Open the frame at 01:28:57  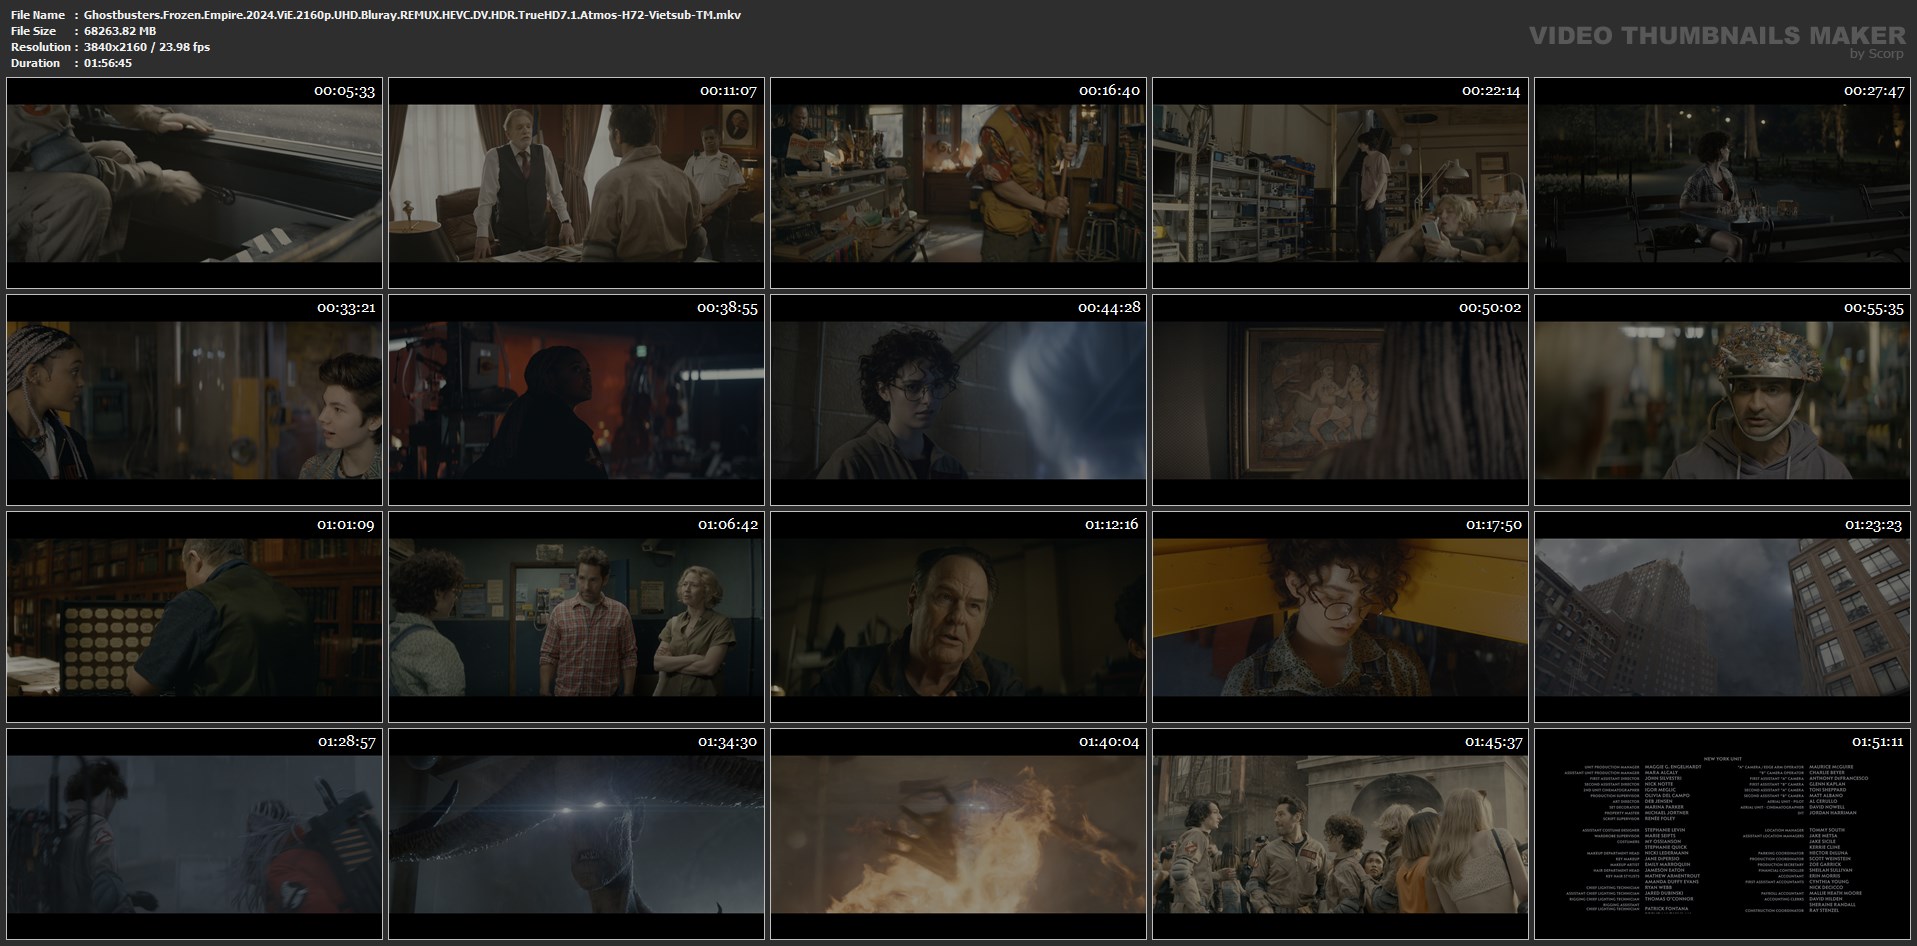(194, 834)
